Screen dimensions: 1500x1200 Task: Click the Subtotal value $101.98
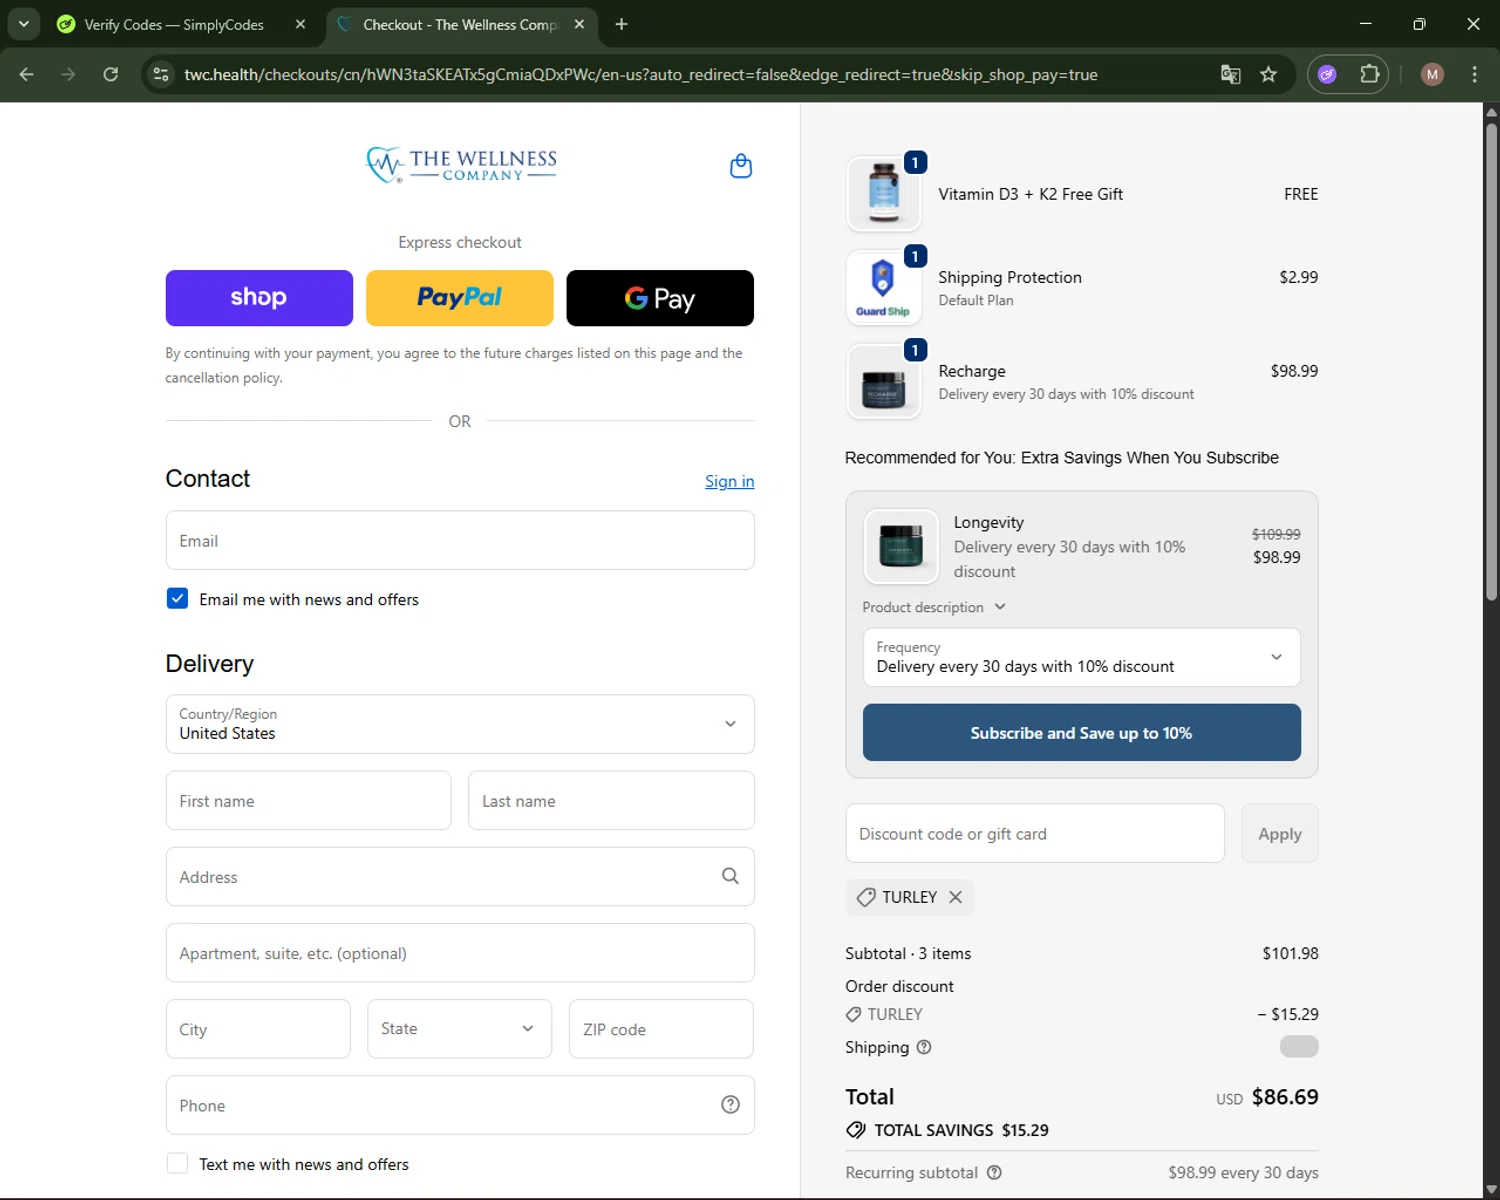tap(1290, 953)
